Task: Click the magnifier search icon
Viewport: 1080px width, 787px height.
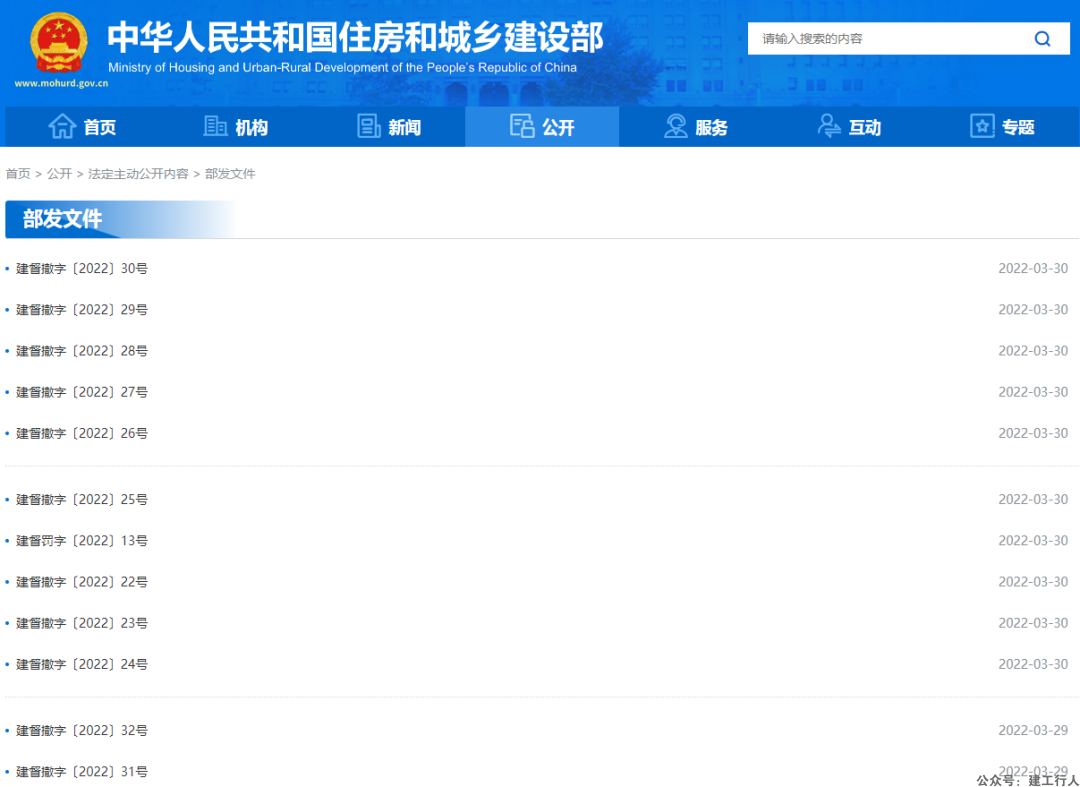Action: (x=1042, y=39)
